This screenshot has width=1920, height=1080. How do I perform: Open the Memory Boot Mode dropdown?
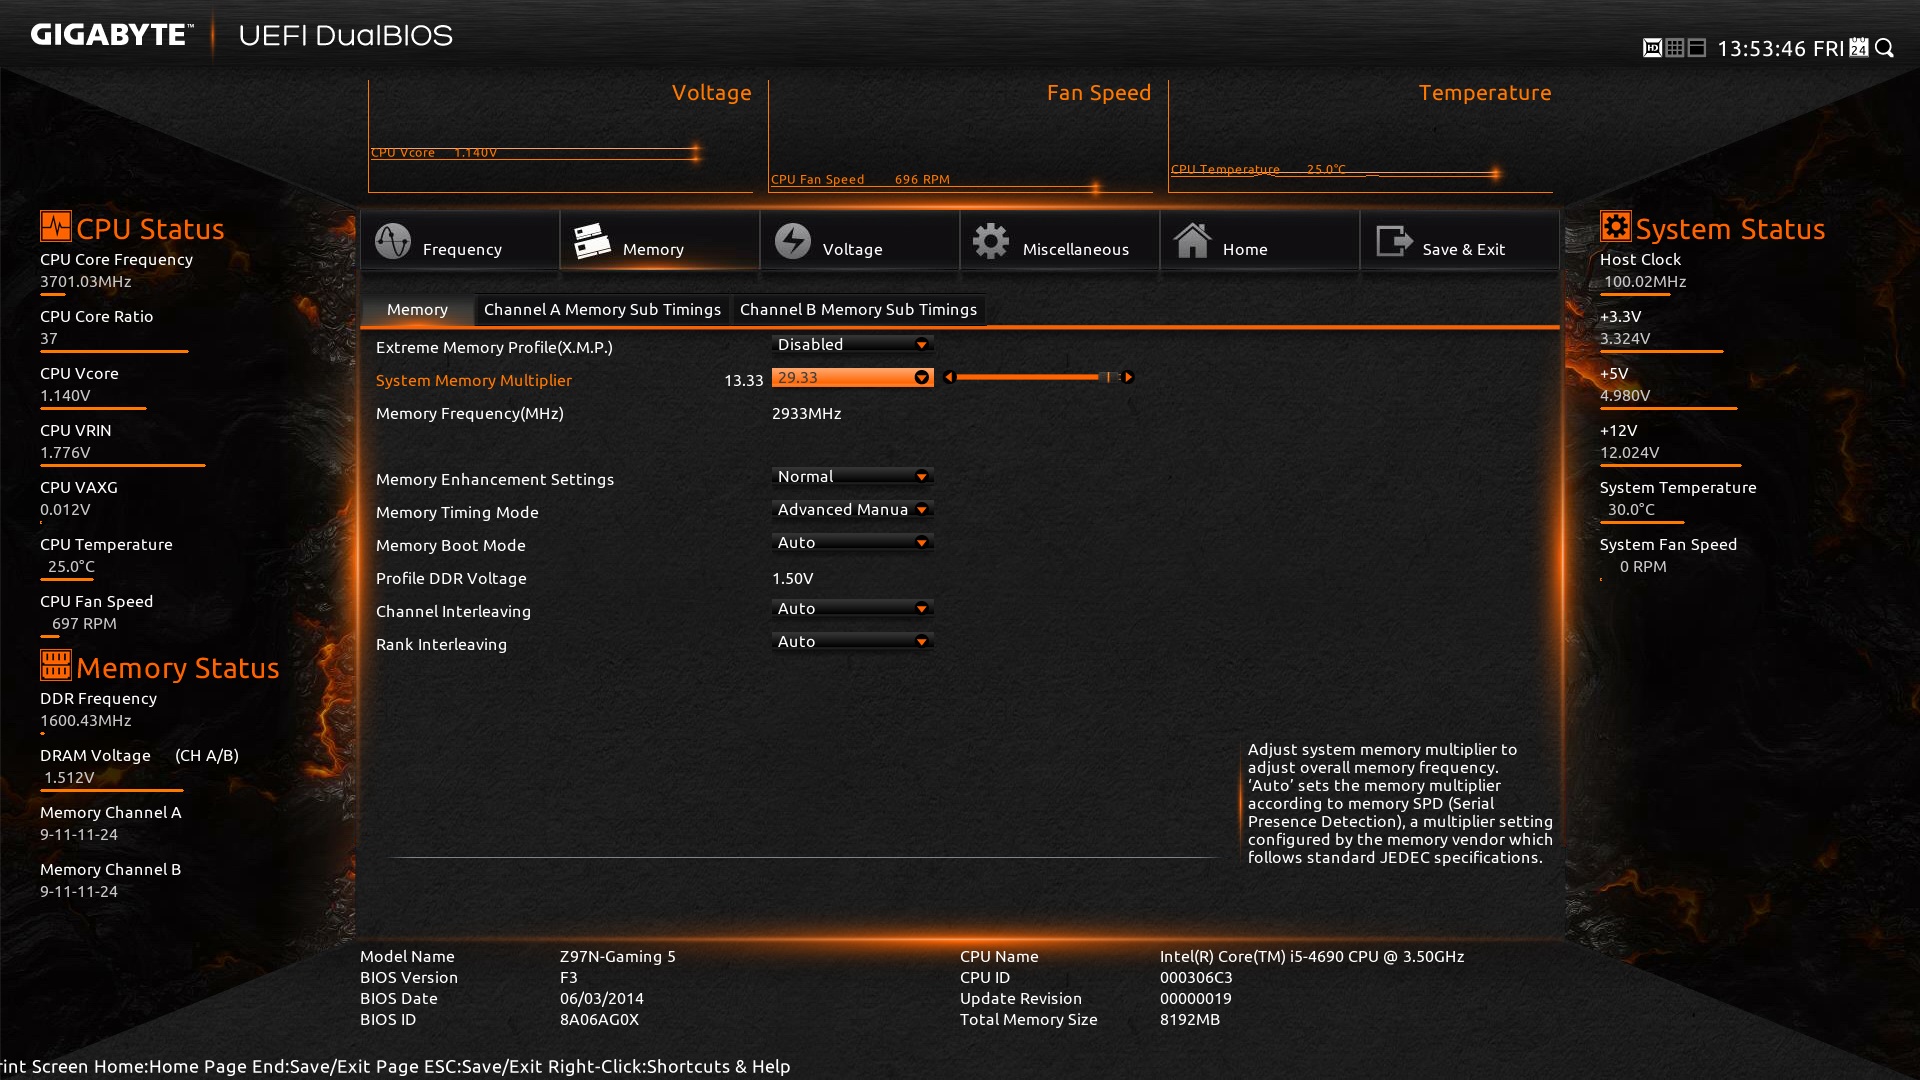853,542
